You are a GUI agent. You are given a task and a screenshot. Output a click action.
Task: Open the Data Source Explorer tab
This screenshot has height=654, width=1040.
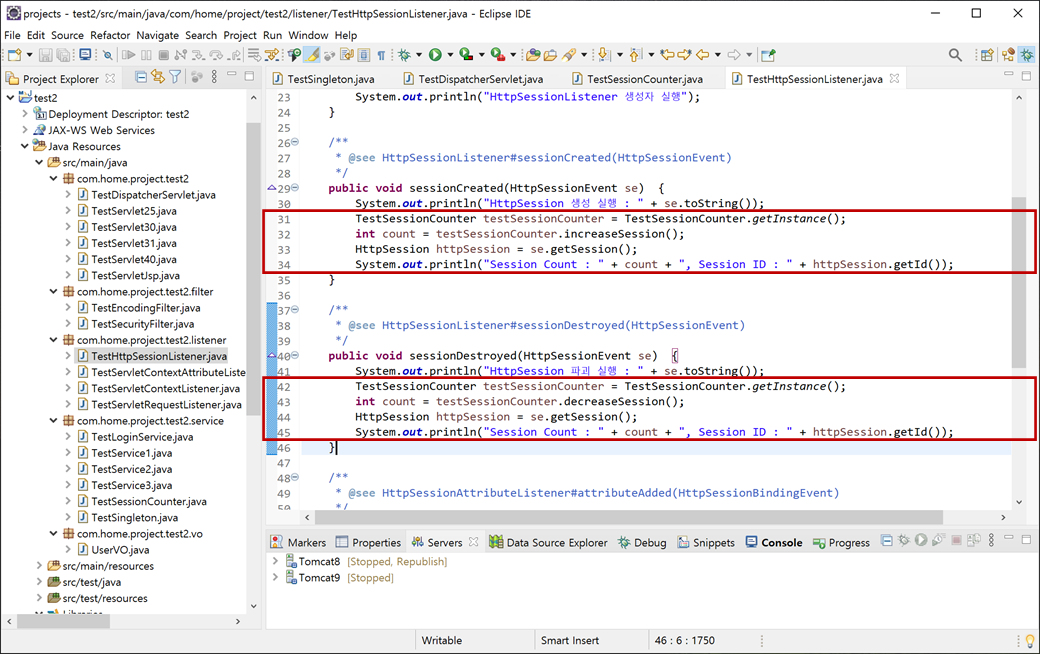[549, 543]
